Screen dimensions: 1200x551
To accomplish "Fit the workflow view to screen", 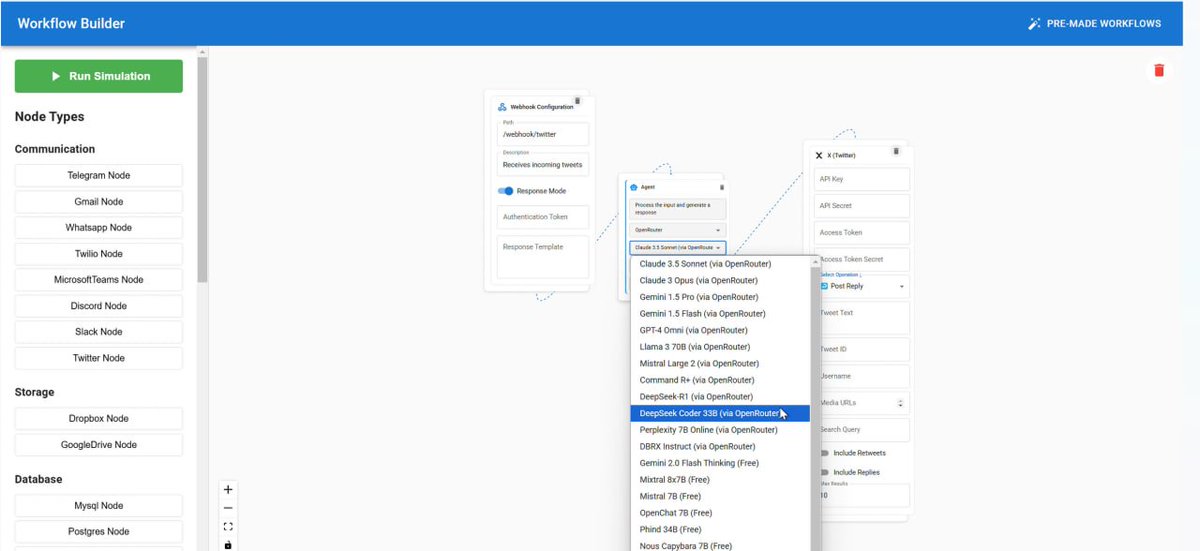I will pyautogui.click(x=228, y=526).
